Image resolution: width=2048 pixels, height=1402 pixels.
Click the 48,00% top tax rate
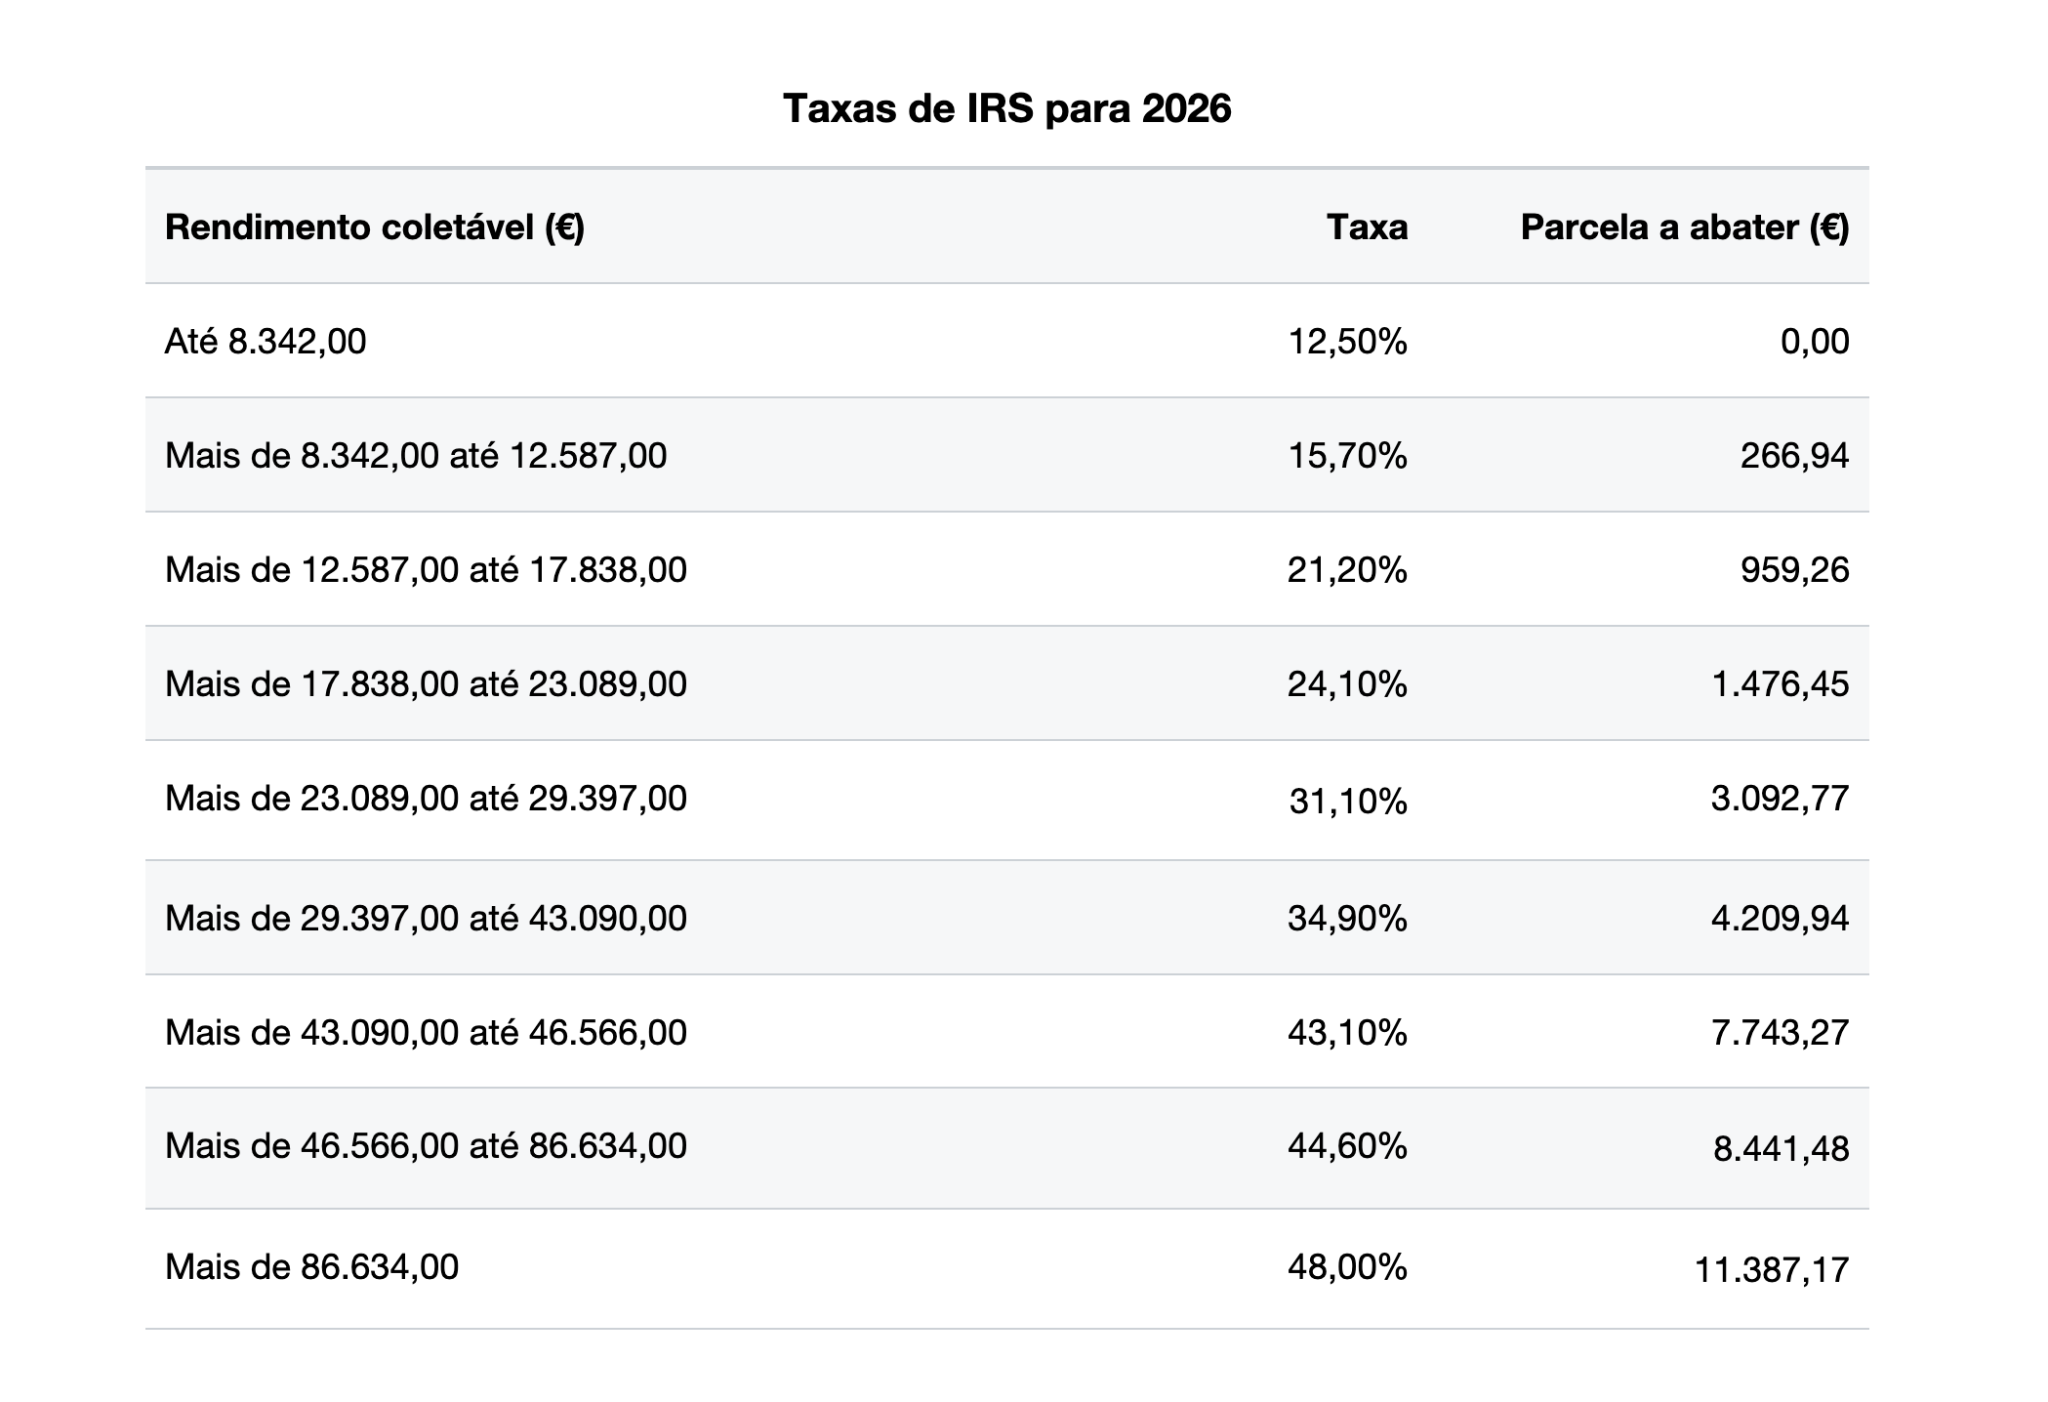click(1346, 1268)
